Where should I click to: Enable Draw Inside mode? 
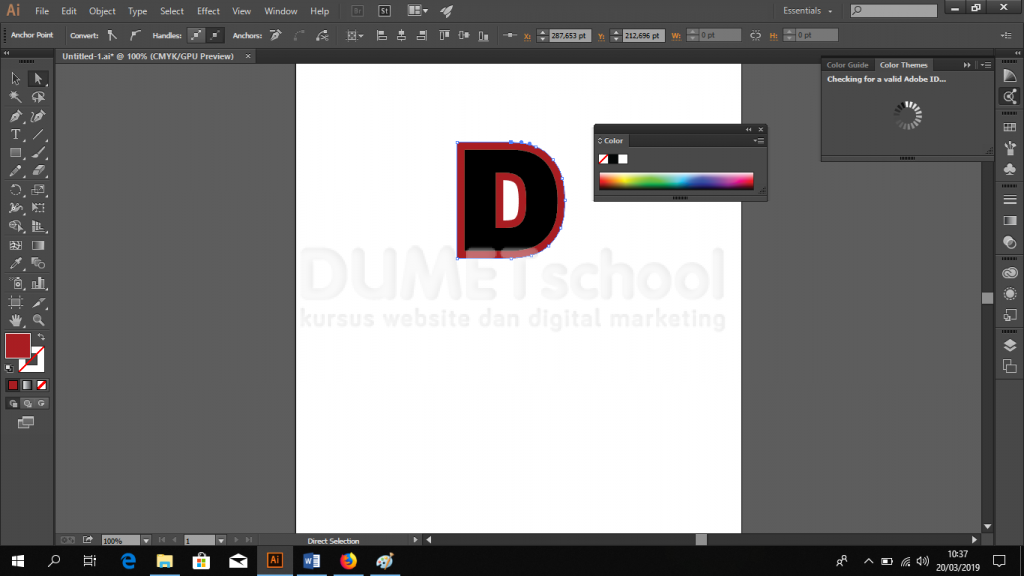(42, 404)
